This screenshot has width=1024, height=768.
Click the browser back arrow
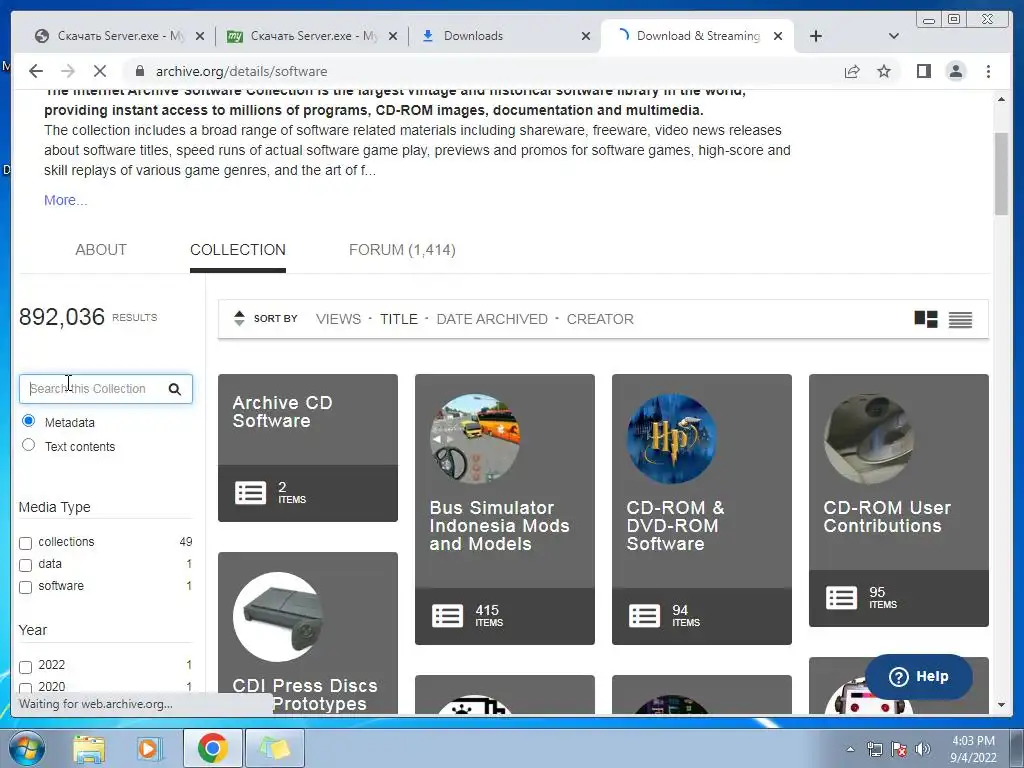click(x=36, y=71)
